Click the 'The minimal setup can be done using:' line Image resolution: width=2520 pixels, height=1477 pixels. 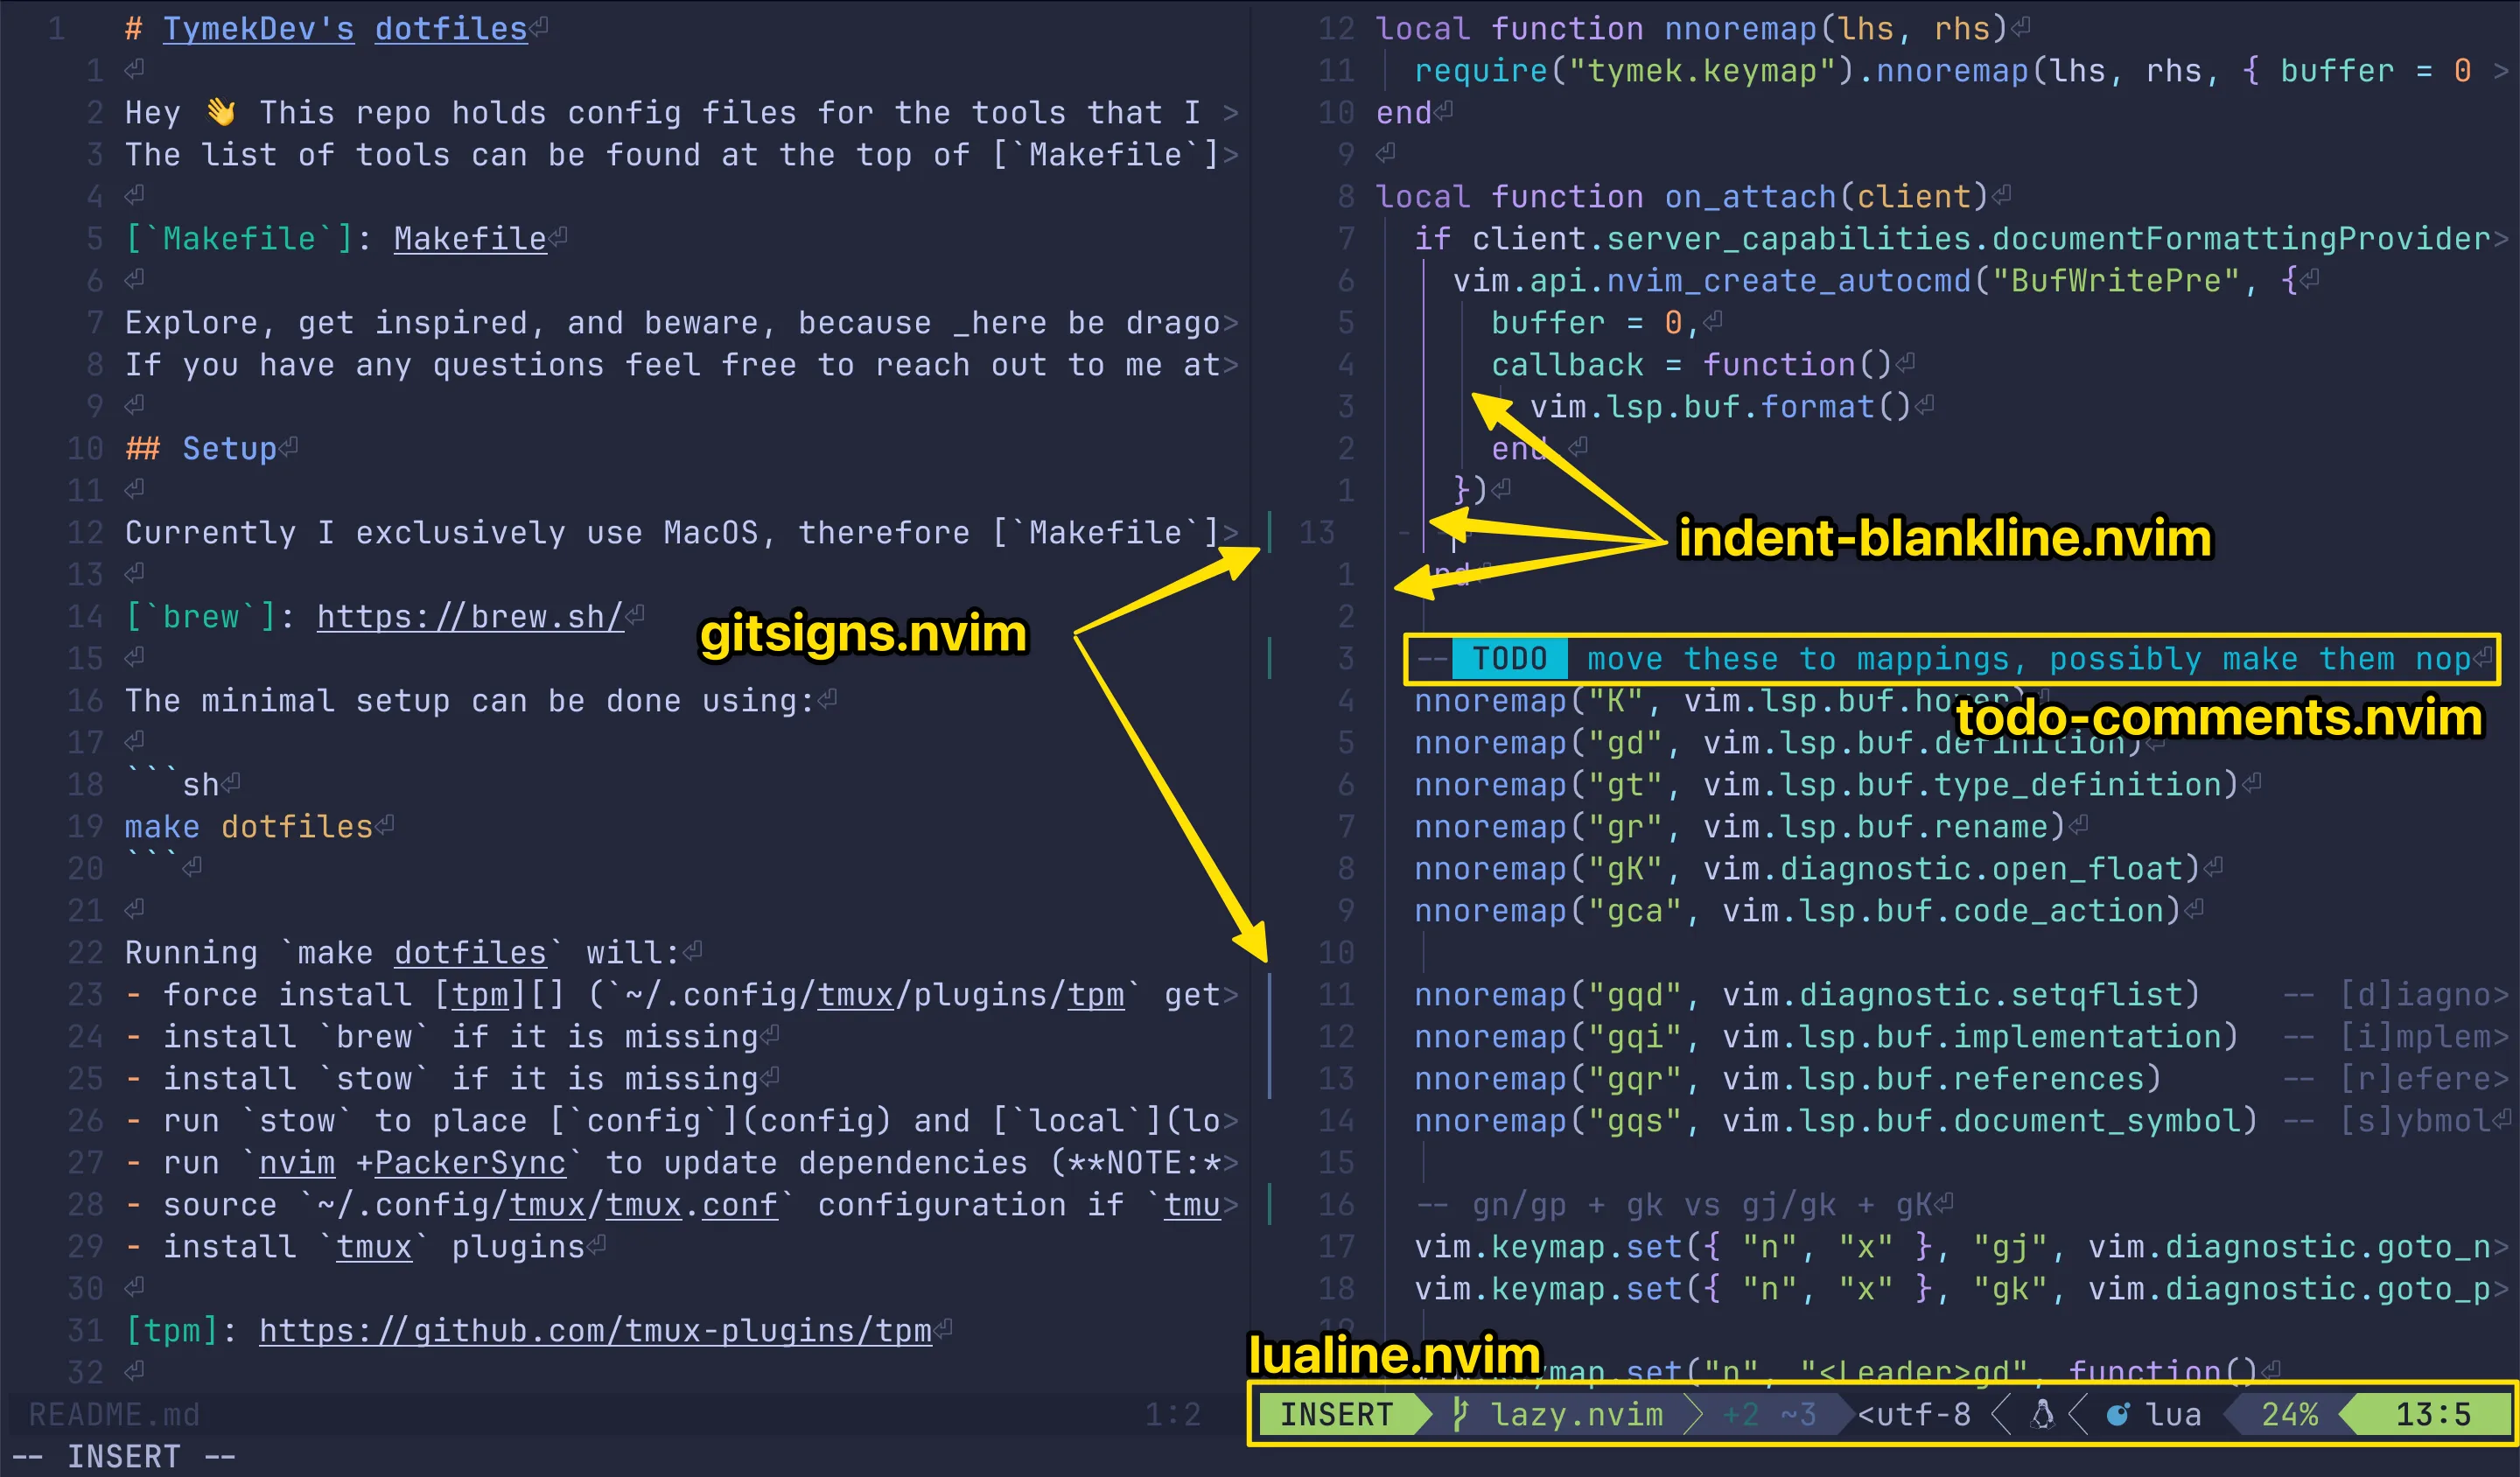tap(470, 700)
